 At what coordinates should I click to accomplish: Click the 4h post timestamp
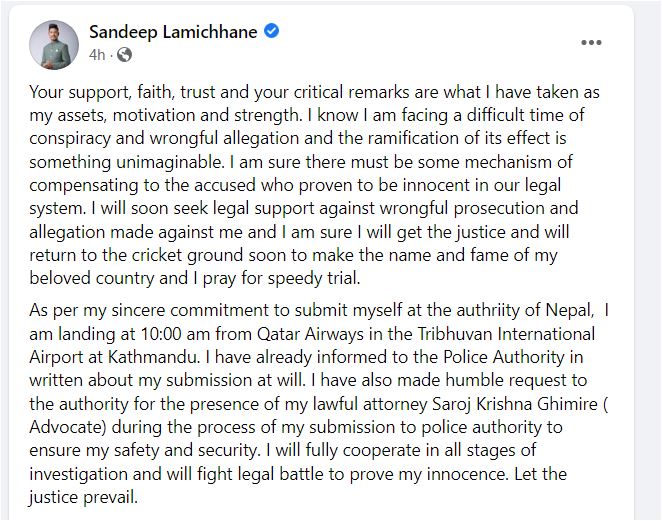pyautogui.click(x=98, y=54)
